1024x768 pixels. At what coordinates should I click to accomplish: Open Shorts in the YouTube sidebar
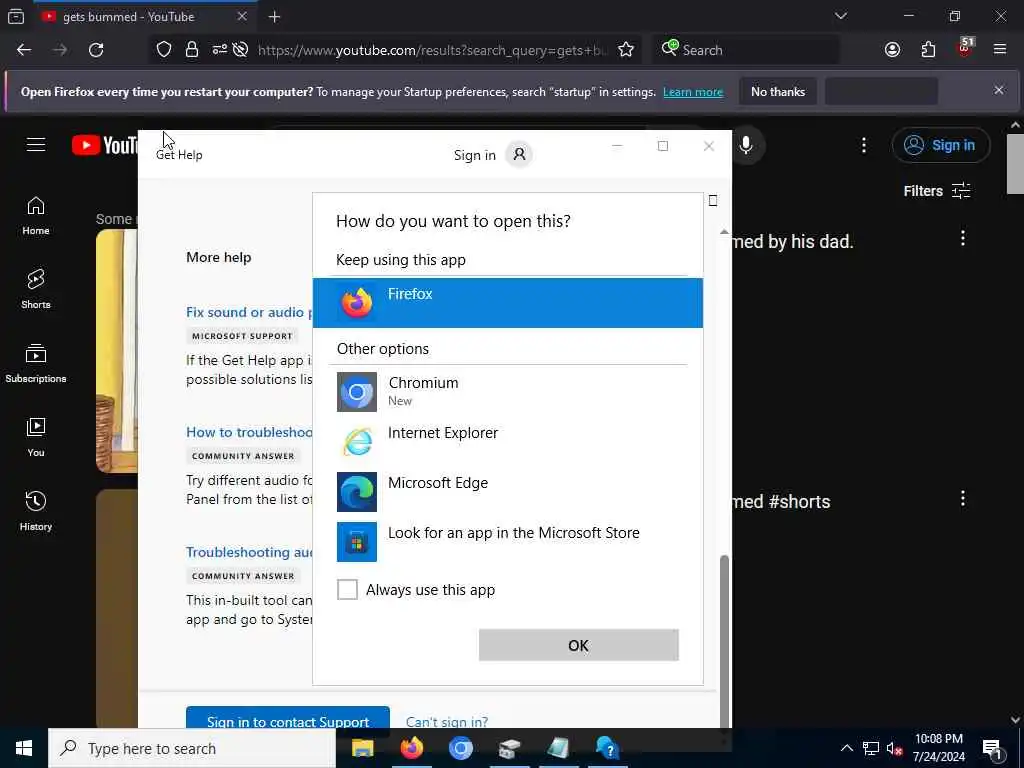pos(36,289)
